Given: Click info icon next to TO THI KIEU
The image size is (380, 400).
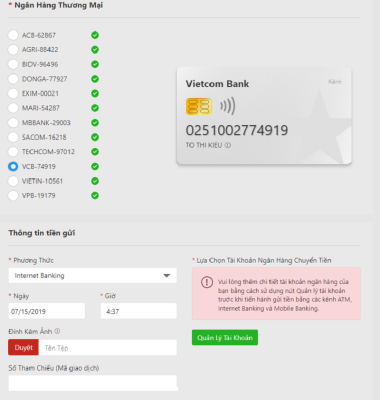Looking at the screenshot, I should [x=228, y=145].
